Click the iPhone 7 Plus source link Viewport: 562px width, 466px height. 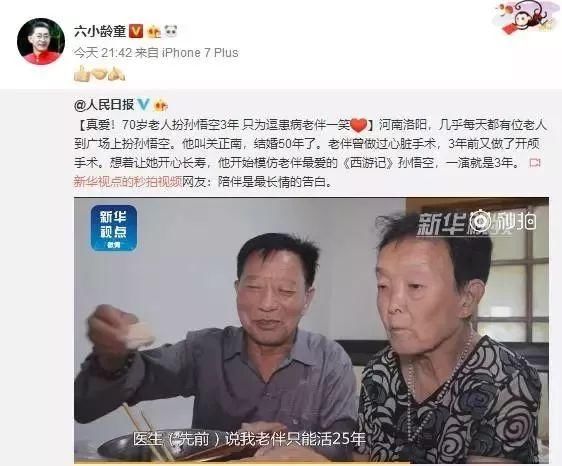pos(200,53)
